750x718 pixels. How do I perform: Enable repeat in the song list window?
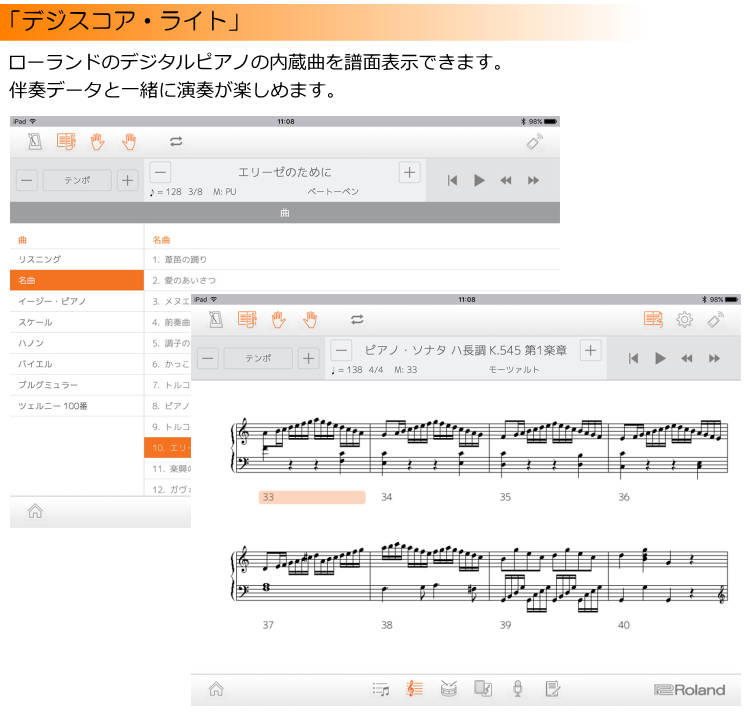(x=176, y=142)
